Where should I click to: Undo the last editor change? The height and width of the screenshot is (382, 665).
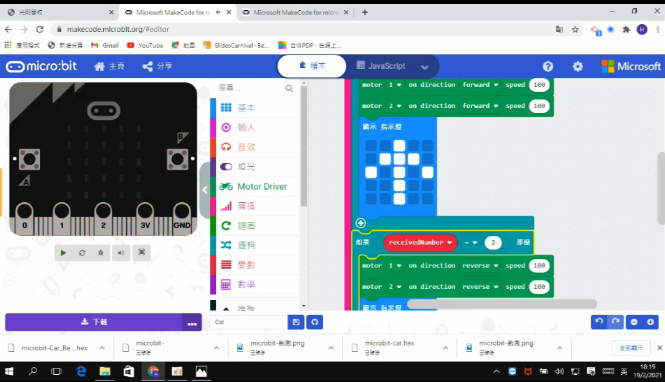(x=599, y=322)
